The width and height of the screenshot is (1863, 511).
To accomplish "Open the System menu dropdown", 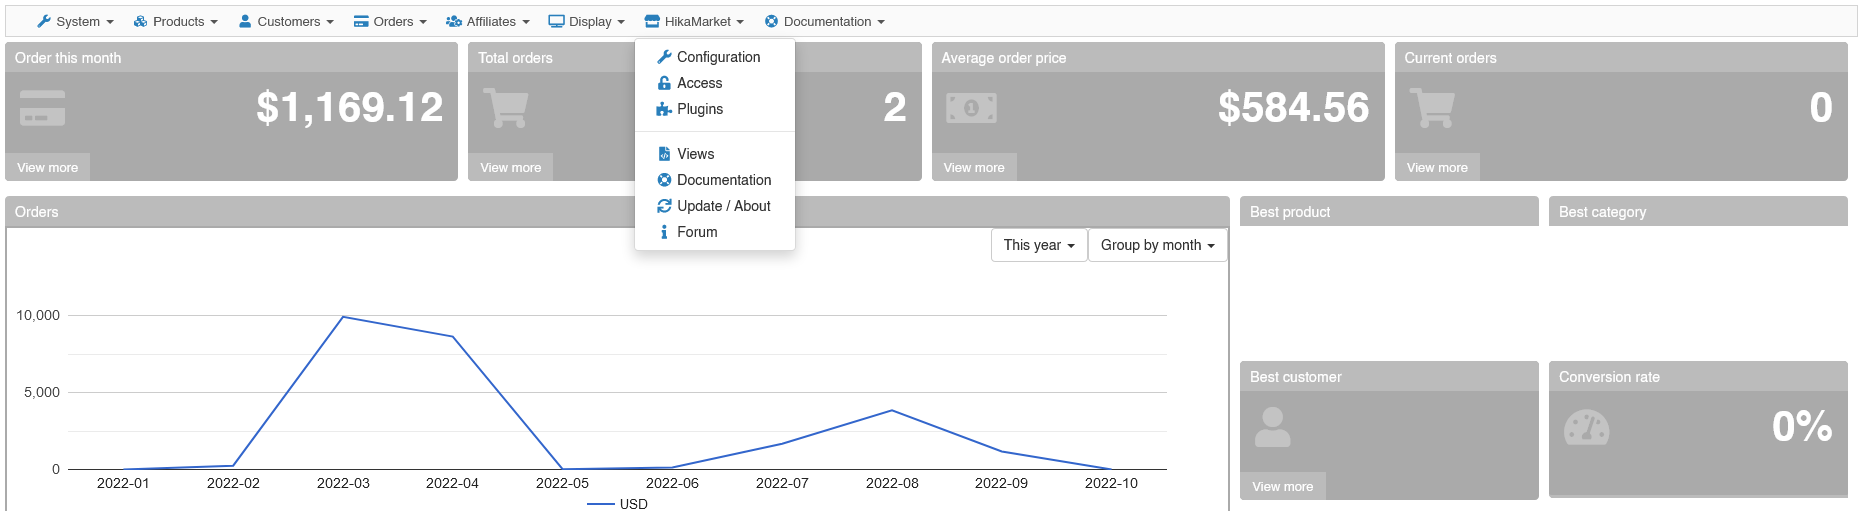I will pos(75,21).
